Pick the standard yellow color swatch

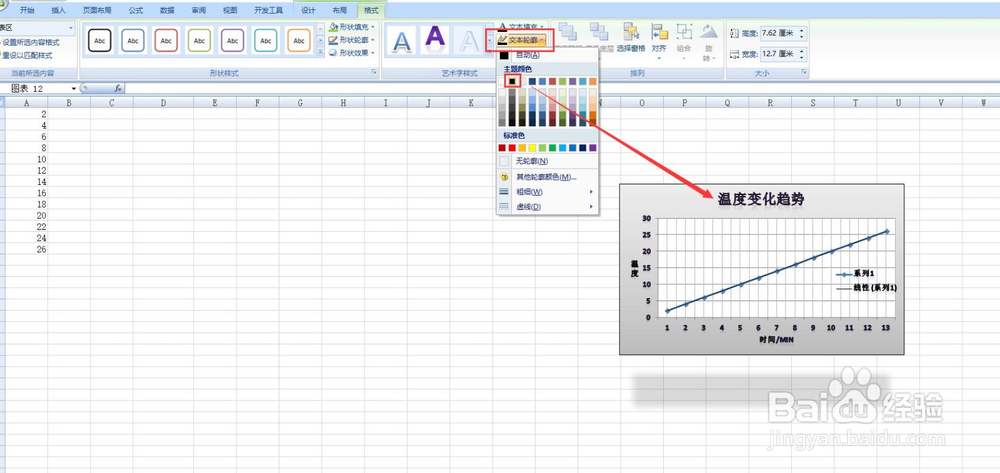532,148
